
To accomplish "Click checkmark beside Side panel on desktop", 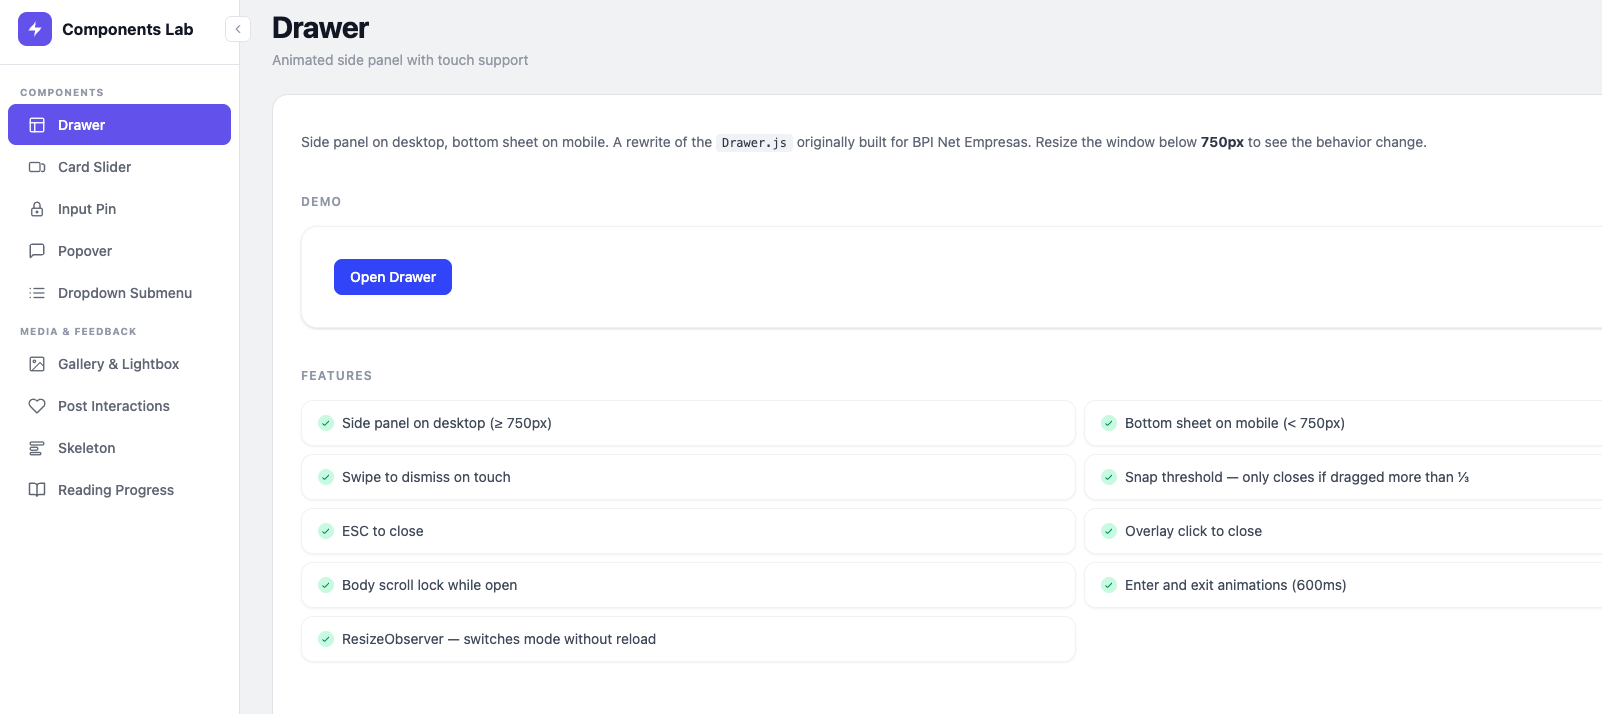I will coord(326,423).
